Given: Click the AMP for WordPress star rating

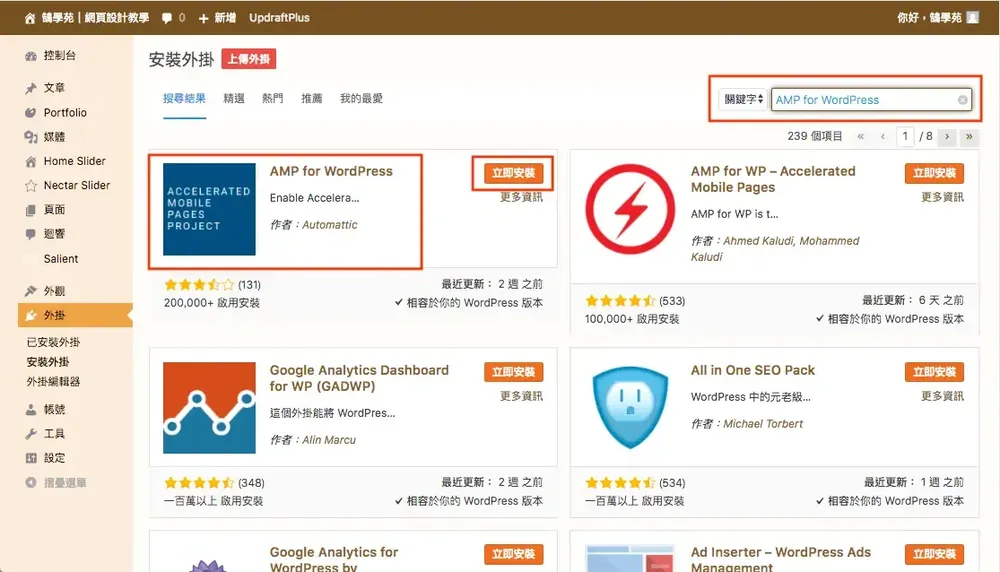Looking at the screenshot, I should tap(199, 284).
